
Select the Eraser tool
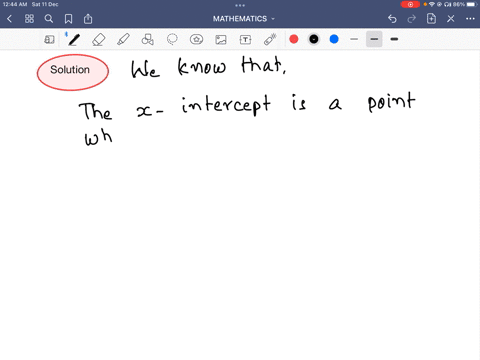(99, 39)
